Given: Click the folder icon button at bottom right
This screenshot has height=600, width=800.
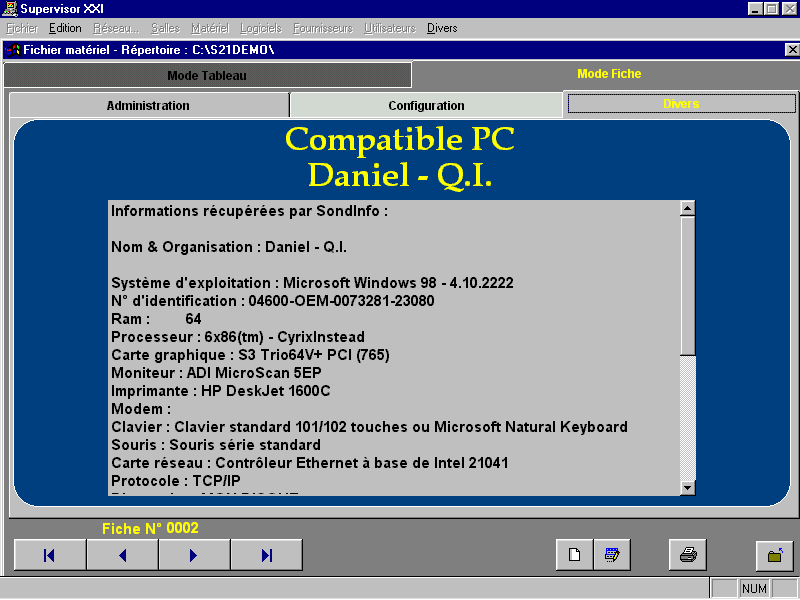Looking at the screenshot, I should click(x=774, y=555).
